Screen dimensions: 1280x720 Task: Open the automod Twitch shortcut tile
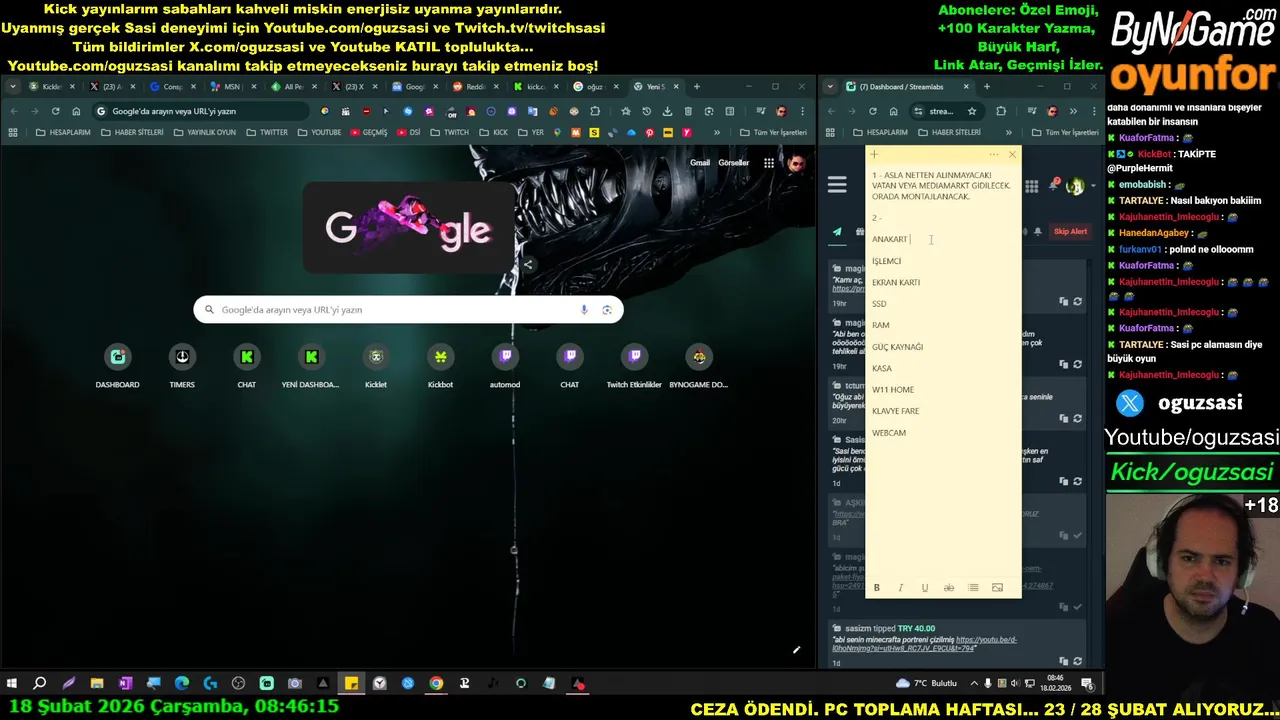(505, 366)
